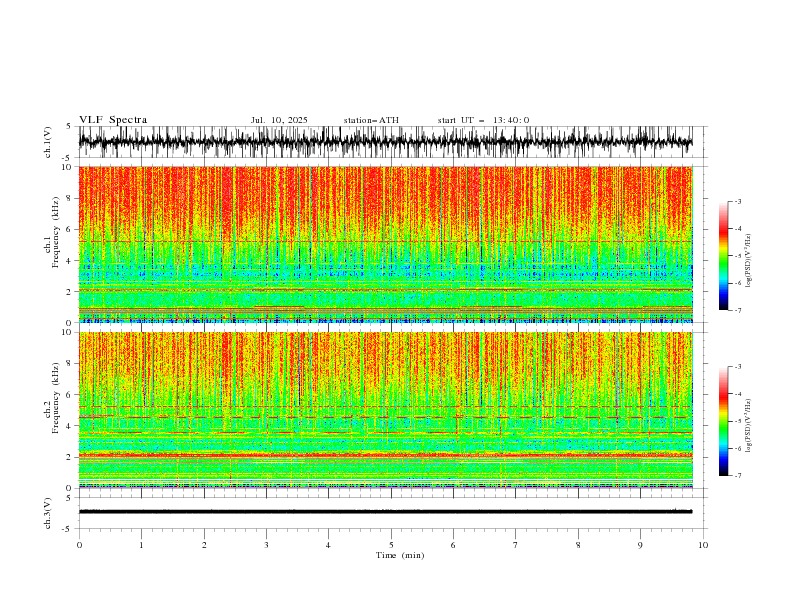This screenshot has height=612, width=792.
Task: Click the time axis tick label "7"
Action: (x=516, y=545)
